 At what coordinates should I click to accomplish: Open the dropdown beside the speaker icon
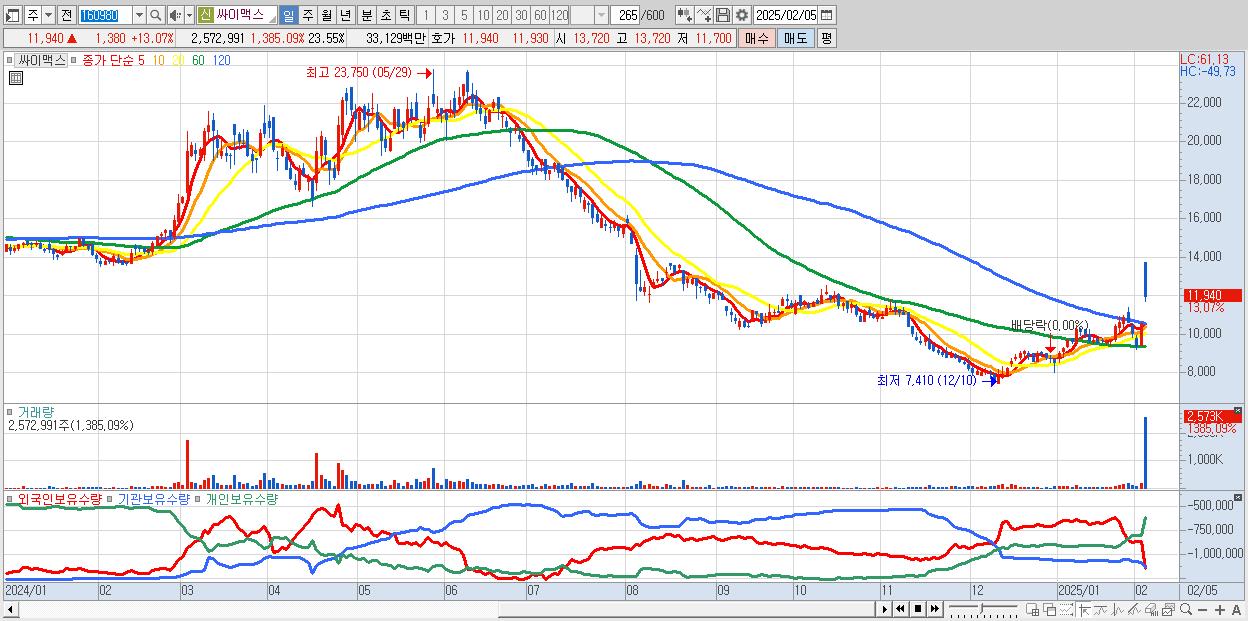189,15
